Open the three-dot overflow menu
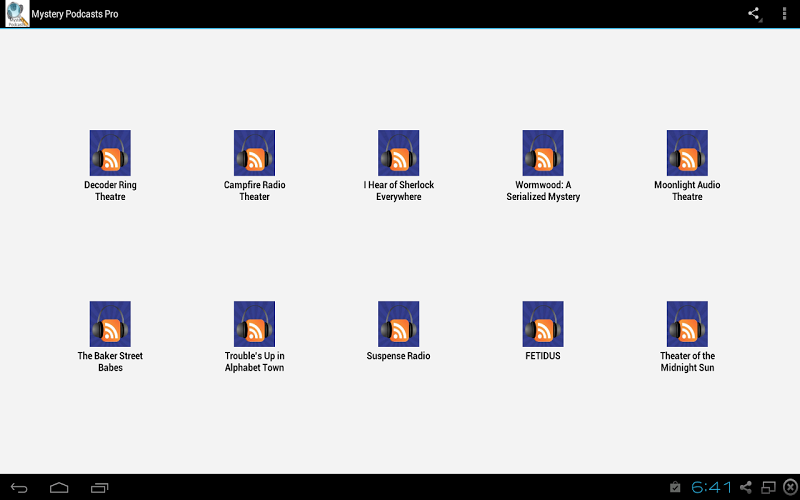The width and height of the screenshot is (800, 500). coord(784,14)
